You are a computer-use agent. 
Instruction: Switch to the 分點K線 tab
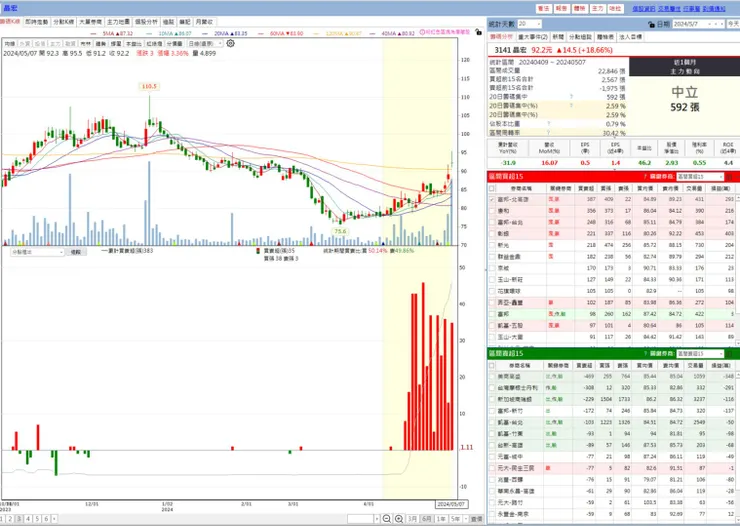coord(63,22)
